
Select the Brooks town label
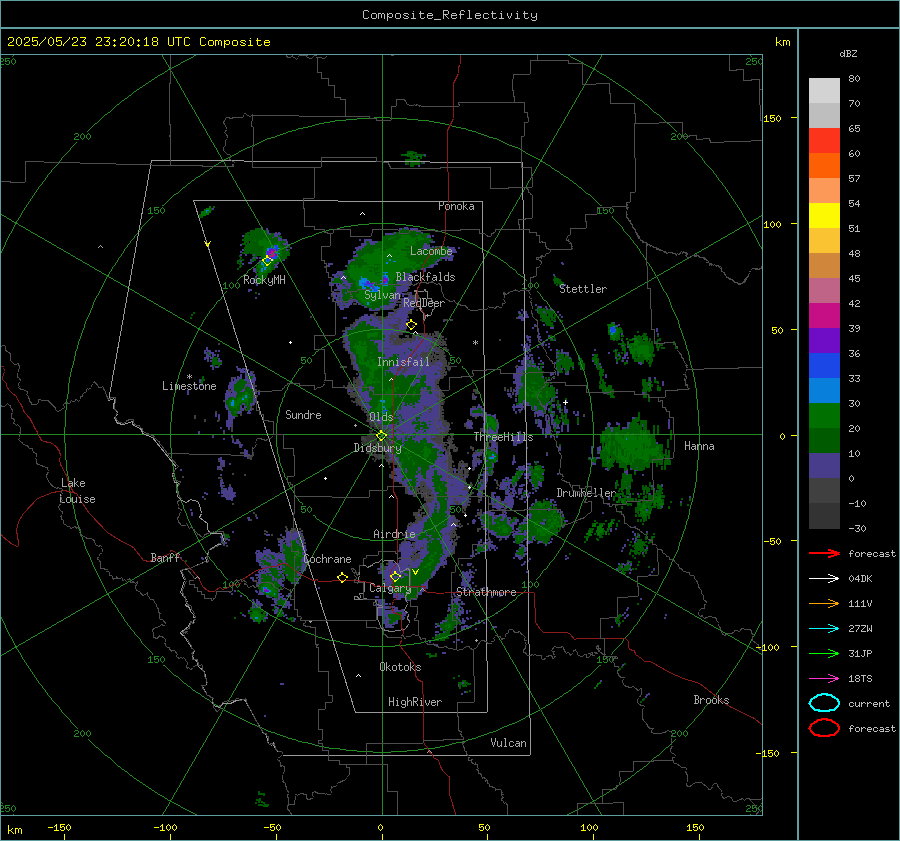(711, 700)
